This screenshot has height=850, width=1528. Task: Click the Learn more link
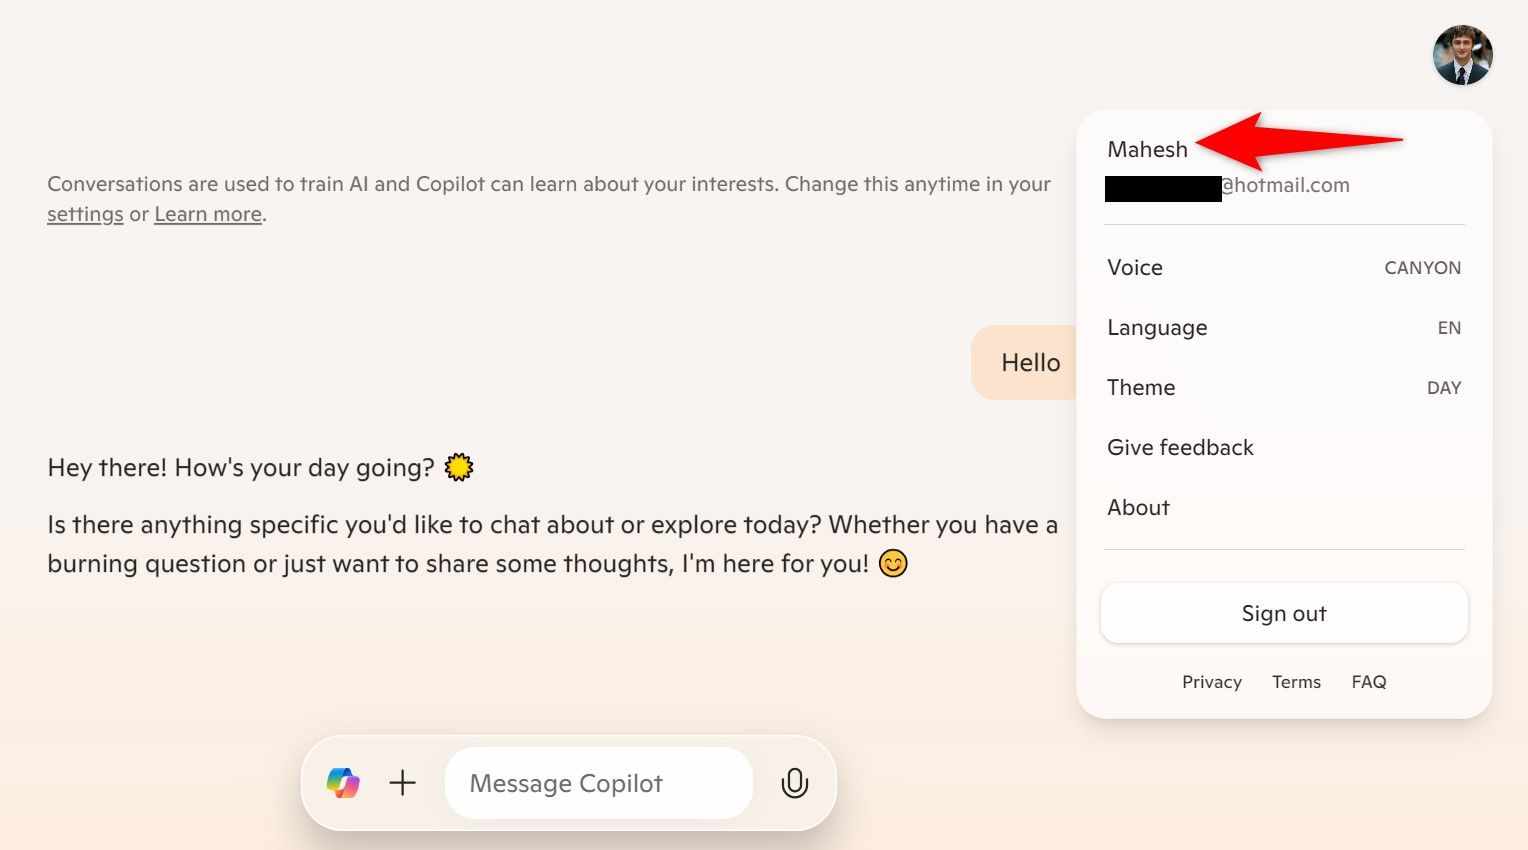208,214
